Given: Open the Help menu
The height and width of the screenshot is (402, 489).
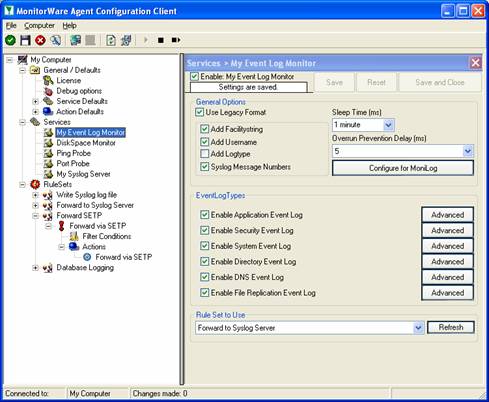Looking at the screenshot, I should coord(69,26).
